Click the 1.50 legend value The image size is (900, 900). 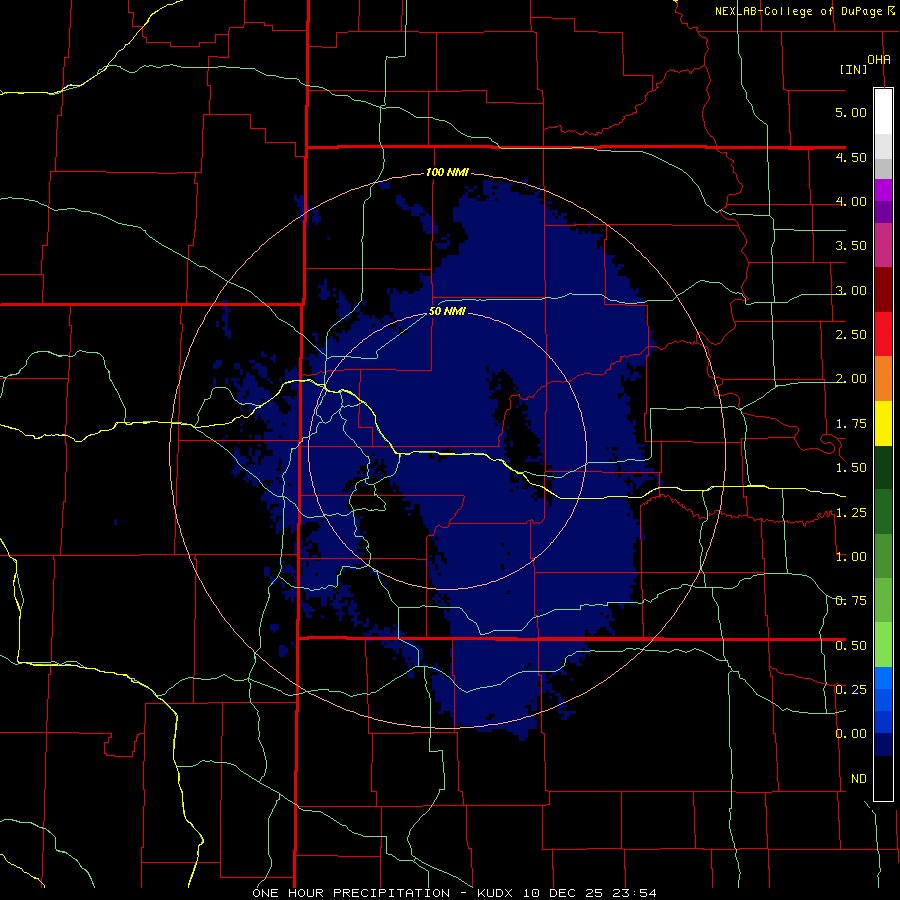[851, 468]
